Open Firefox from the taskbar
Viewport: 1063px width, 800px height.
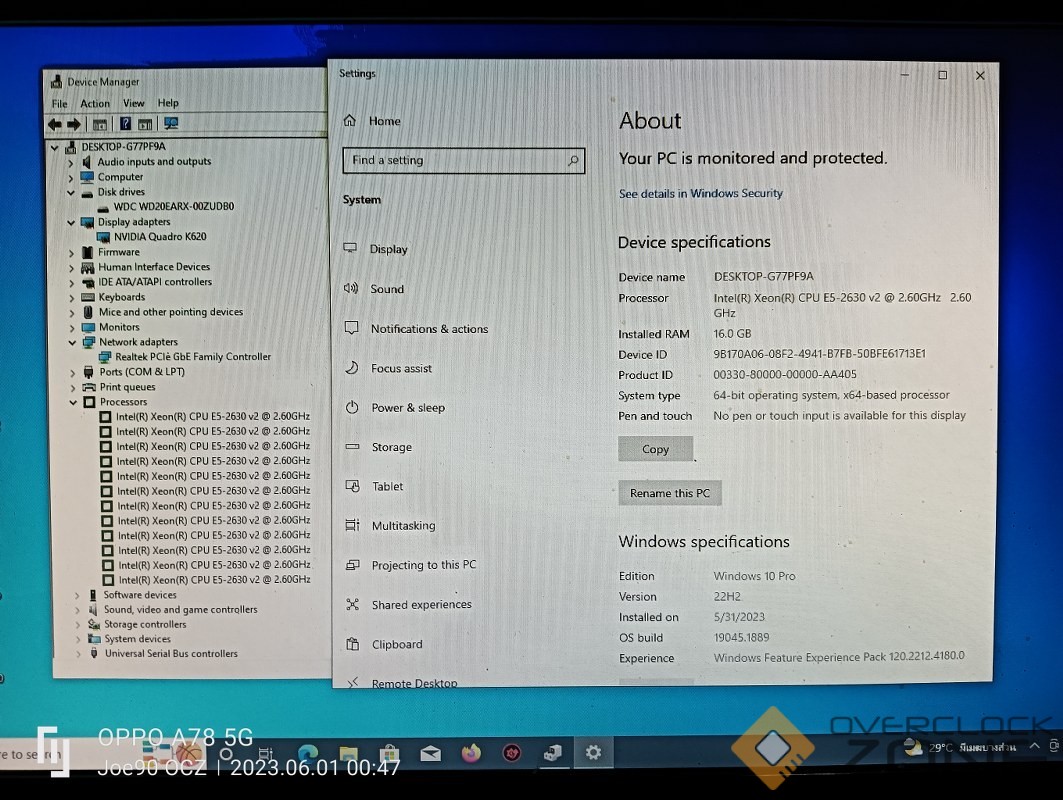[471, 753]
